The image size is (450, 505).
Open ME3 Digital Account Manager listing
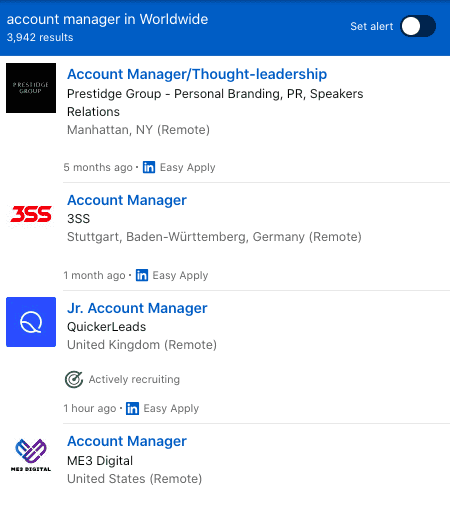pyautogui.click(x=127, y=441)
